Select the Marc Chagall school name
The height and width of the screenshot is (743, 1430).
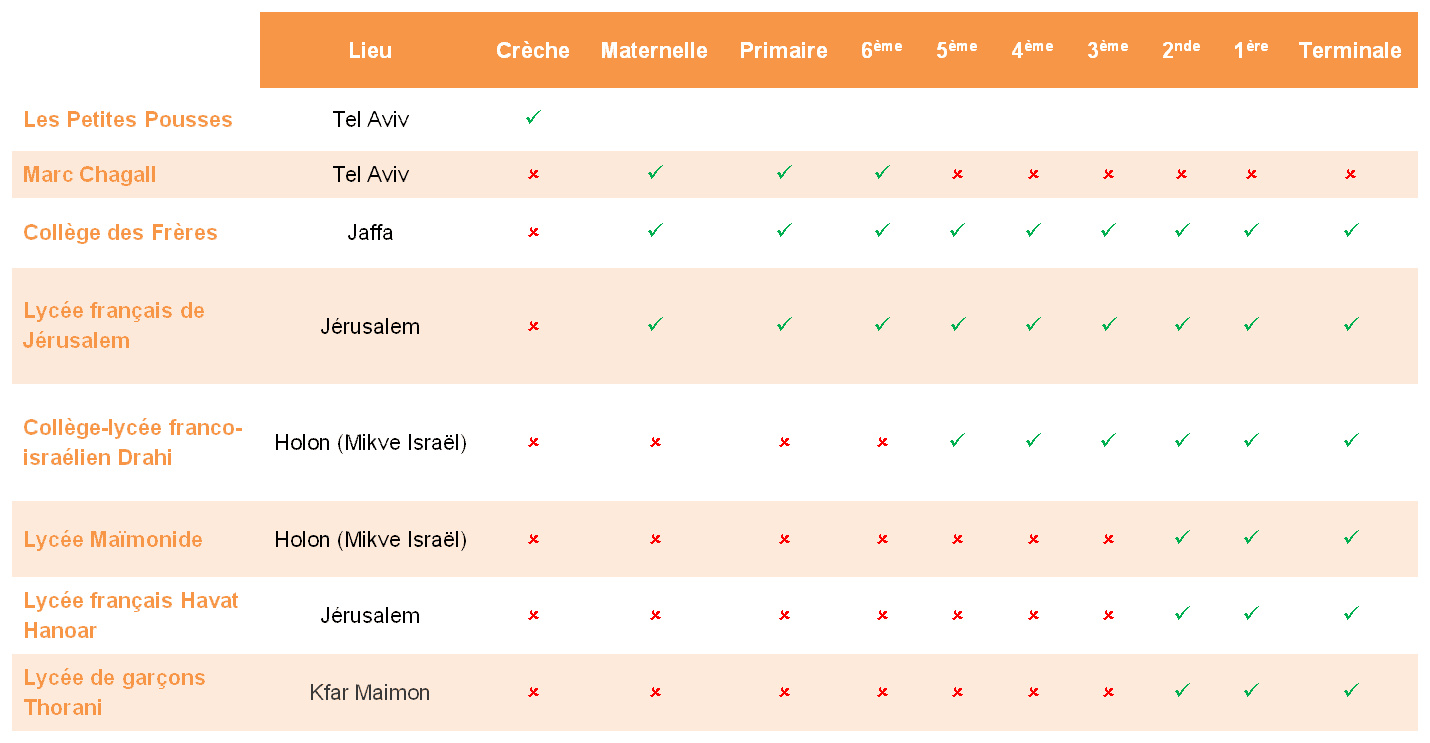click(90, 175)
